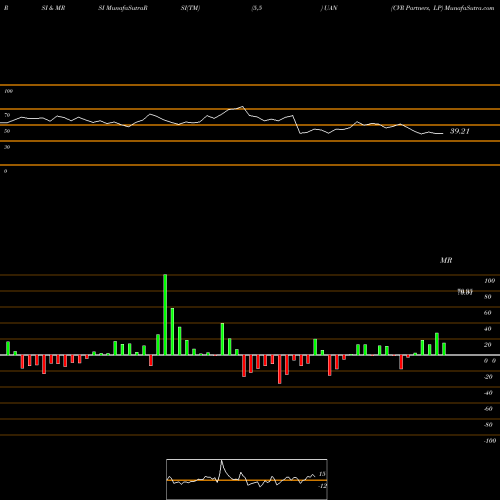This screenshot has width=500, height=500.
Task: Click the -12 label in the mini chart
Action: [323, 486]
